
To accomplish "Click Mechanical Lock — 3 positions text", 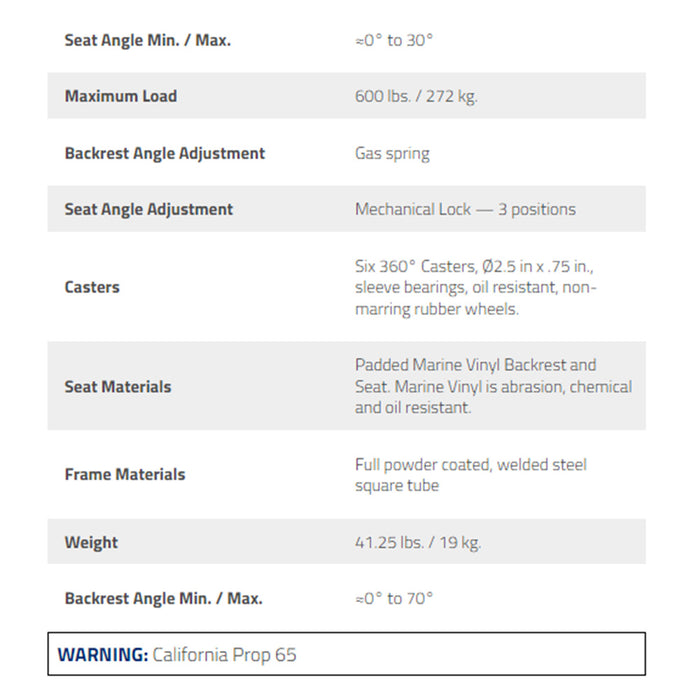I will tap(465, 209).
